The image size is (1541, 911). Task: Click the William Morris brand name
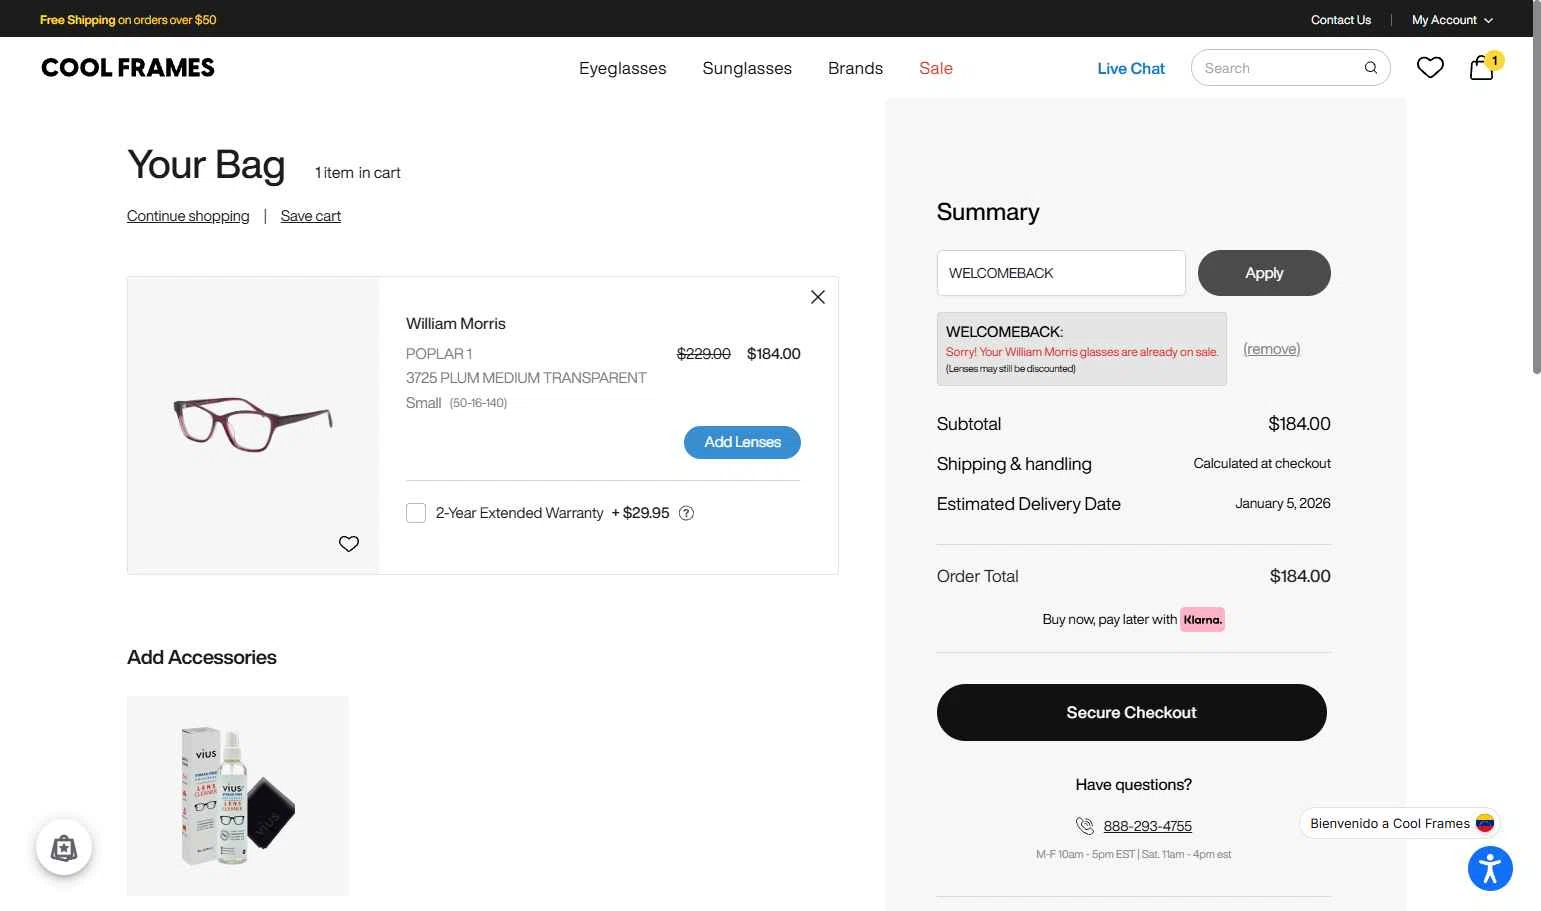pos(456,324)
